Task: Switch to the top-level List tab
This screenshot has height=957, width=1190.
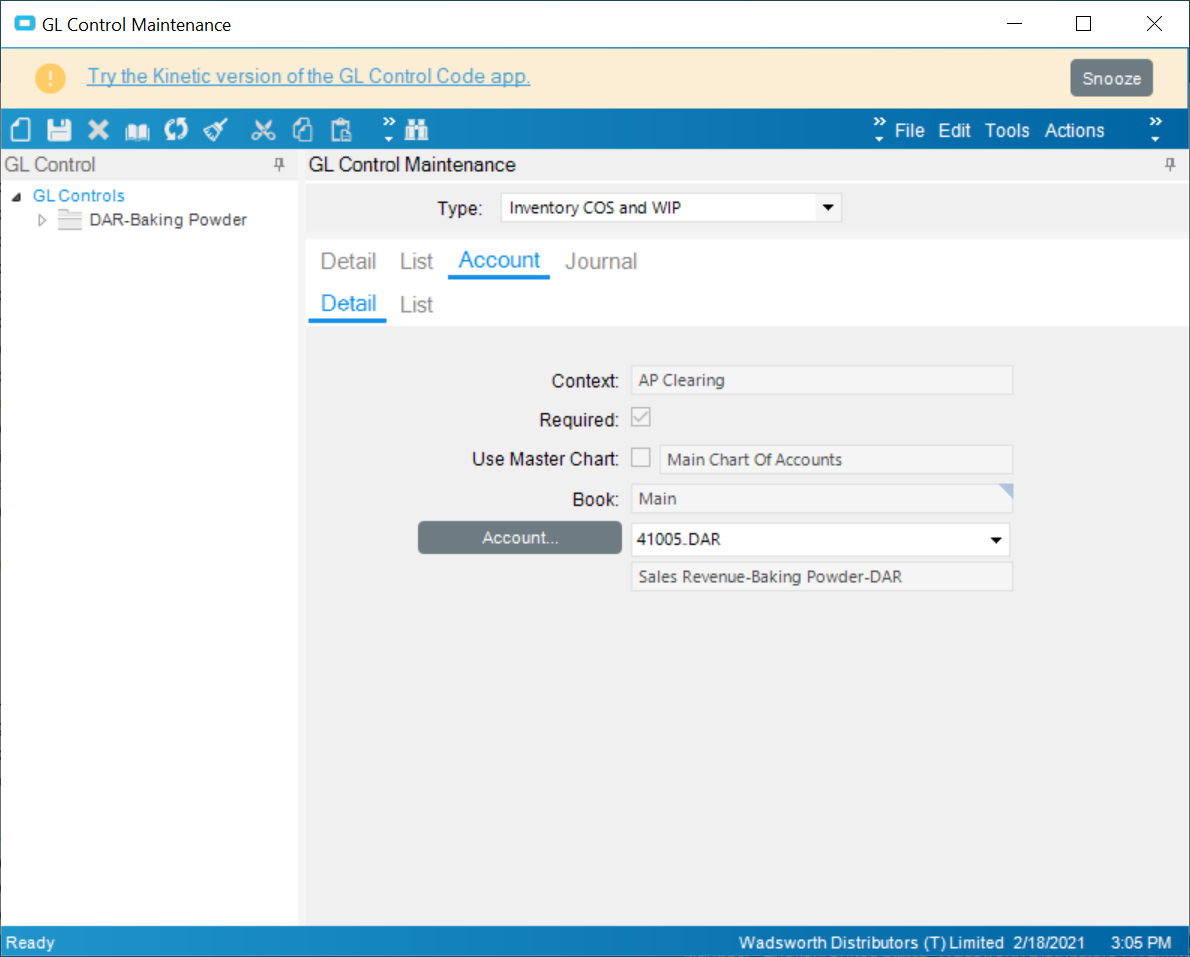Action: coord(416,261)
